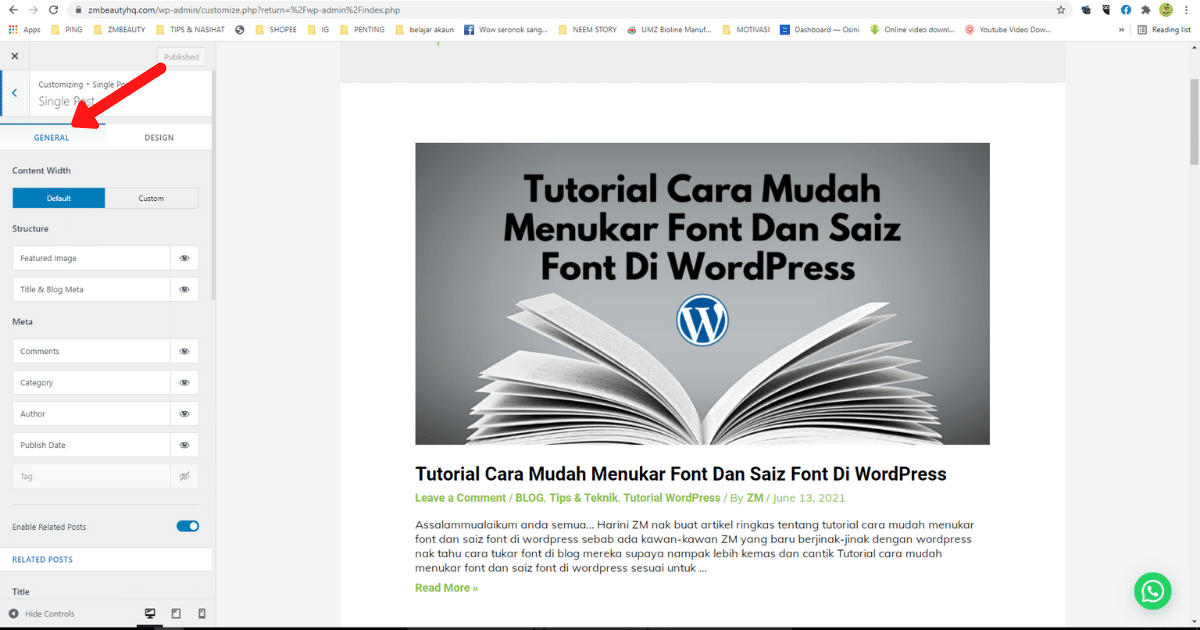
Task: Click the Title & Blog Meta row
Action: (106, 289)
